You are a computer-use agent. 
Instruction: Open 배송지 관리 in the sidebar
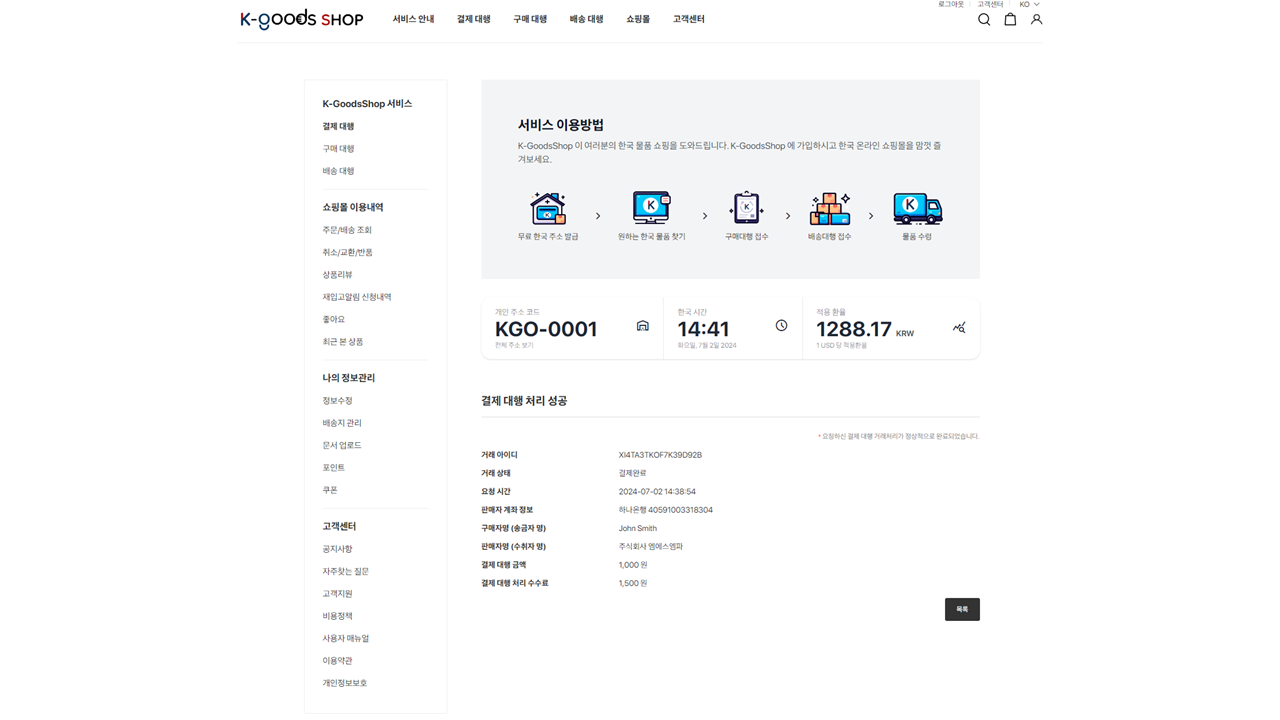point(342,423)
